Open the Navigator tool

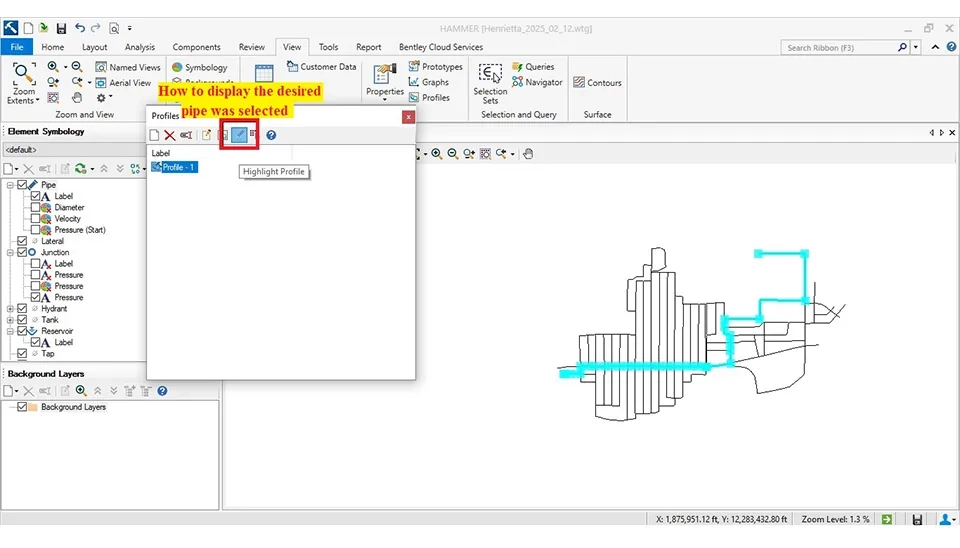pos(537,82)
